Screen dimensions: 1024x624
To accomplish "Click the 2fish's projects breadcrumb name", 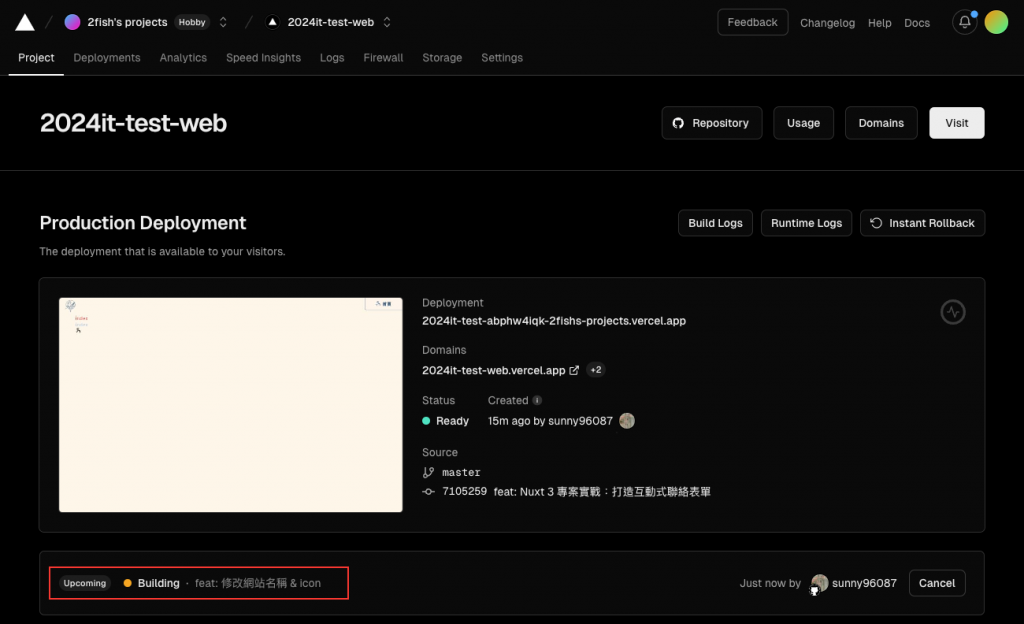I will [x=127, y=22].
